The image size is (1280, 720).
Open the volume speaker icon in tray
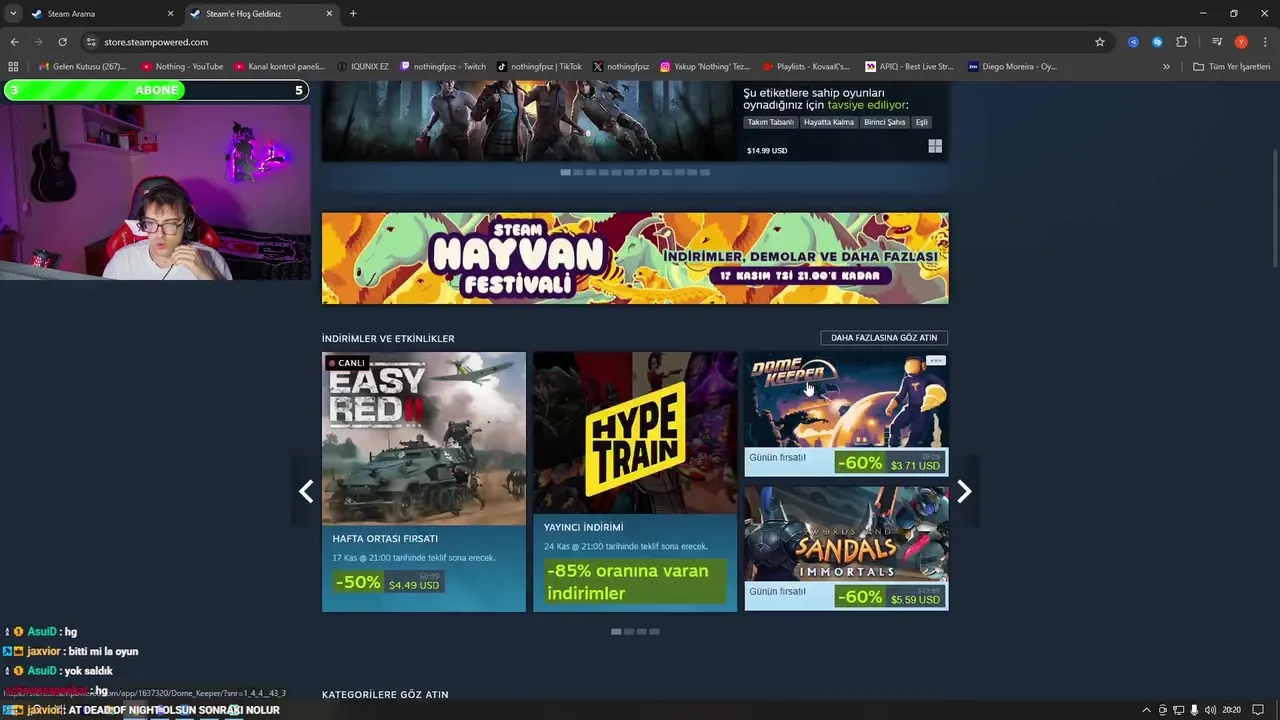pos(1210,710)
